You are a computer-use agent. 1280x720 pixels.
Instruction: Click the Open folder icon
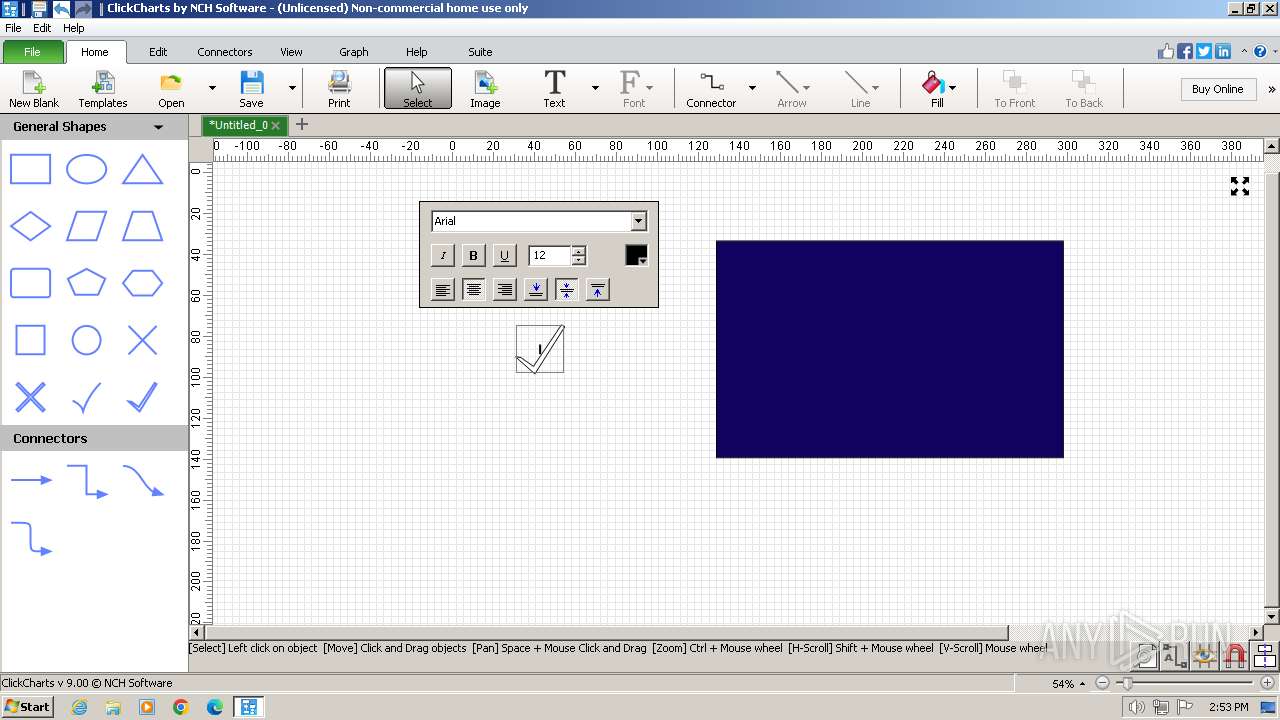pyautogui.click(x=171, y=89)
